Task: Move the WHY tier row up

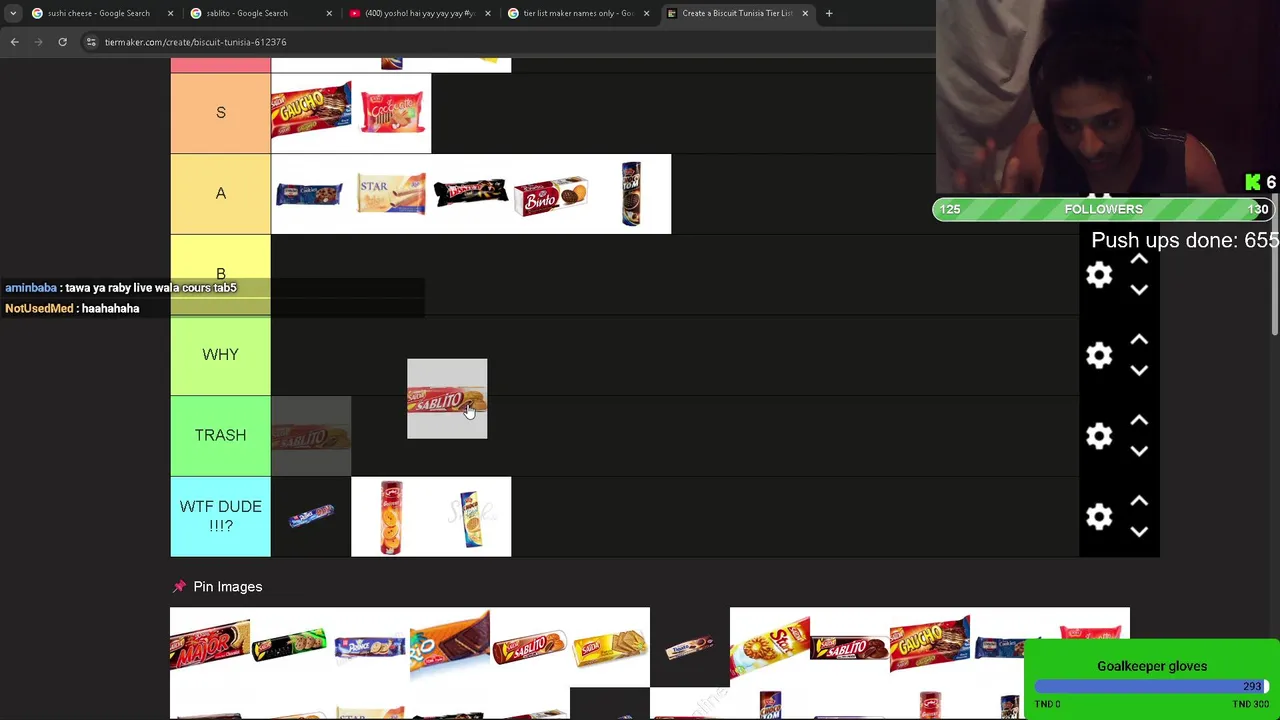Action: coord(1139,340)
